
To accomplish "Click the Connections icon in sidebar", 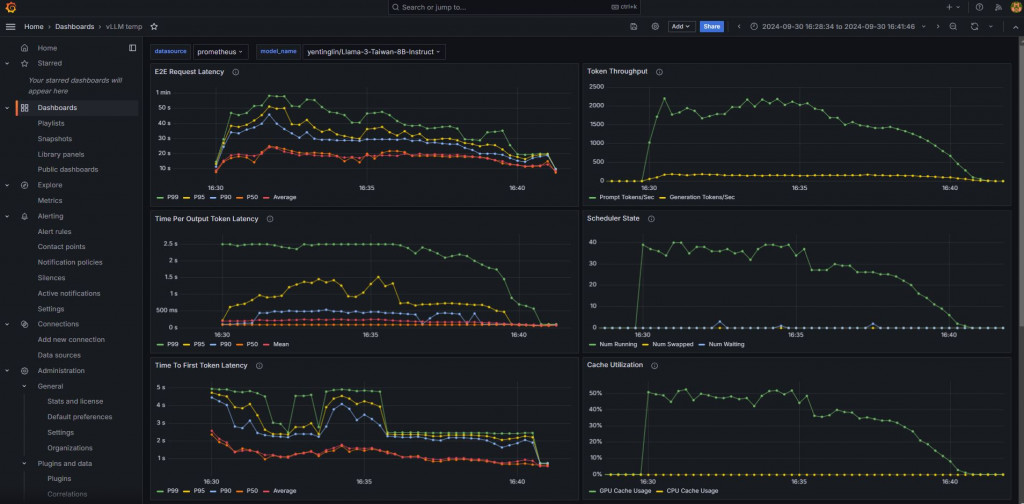I will [x=24, y=324].
